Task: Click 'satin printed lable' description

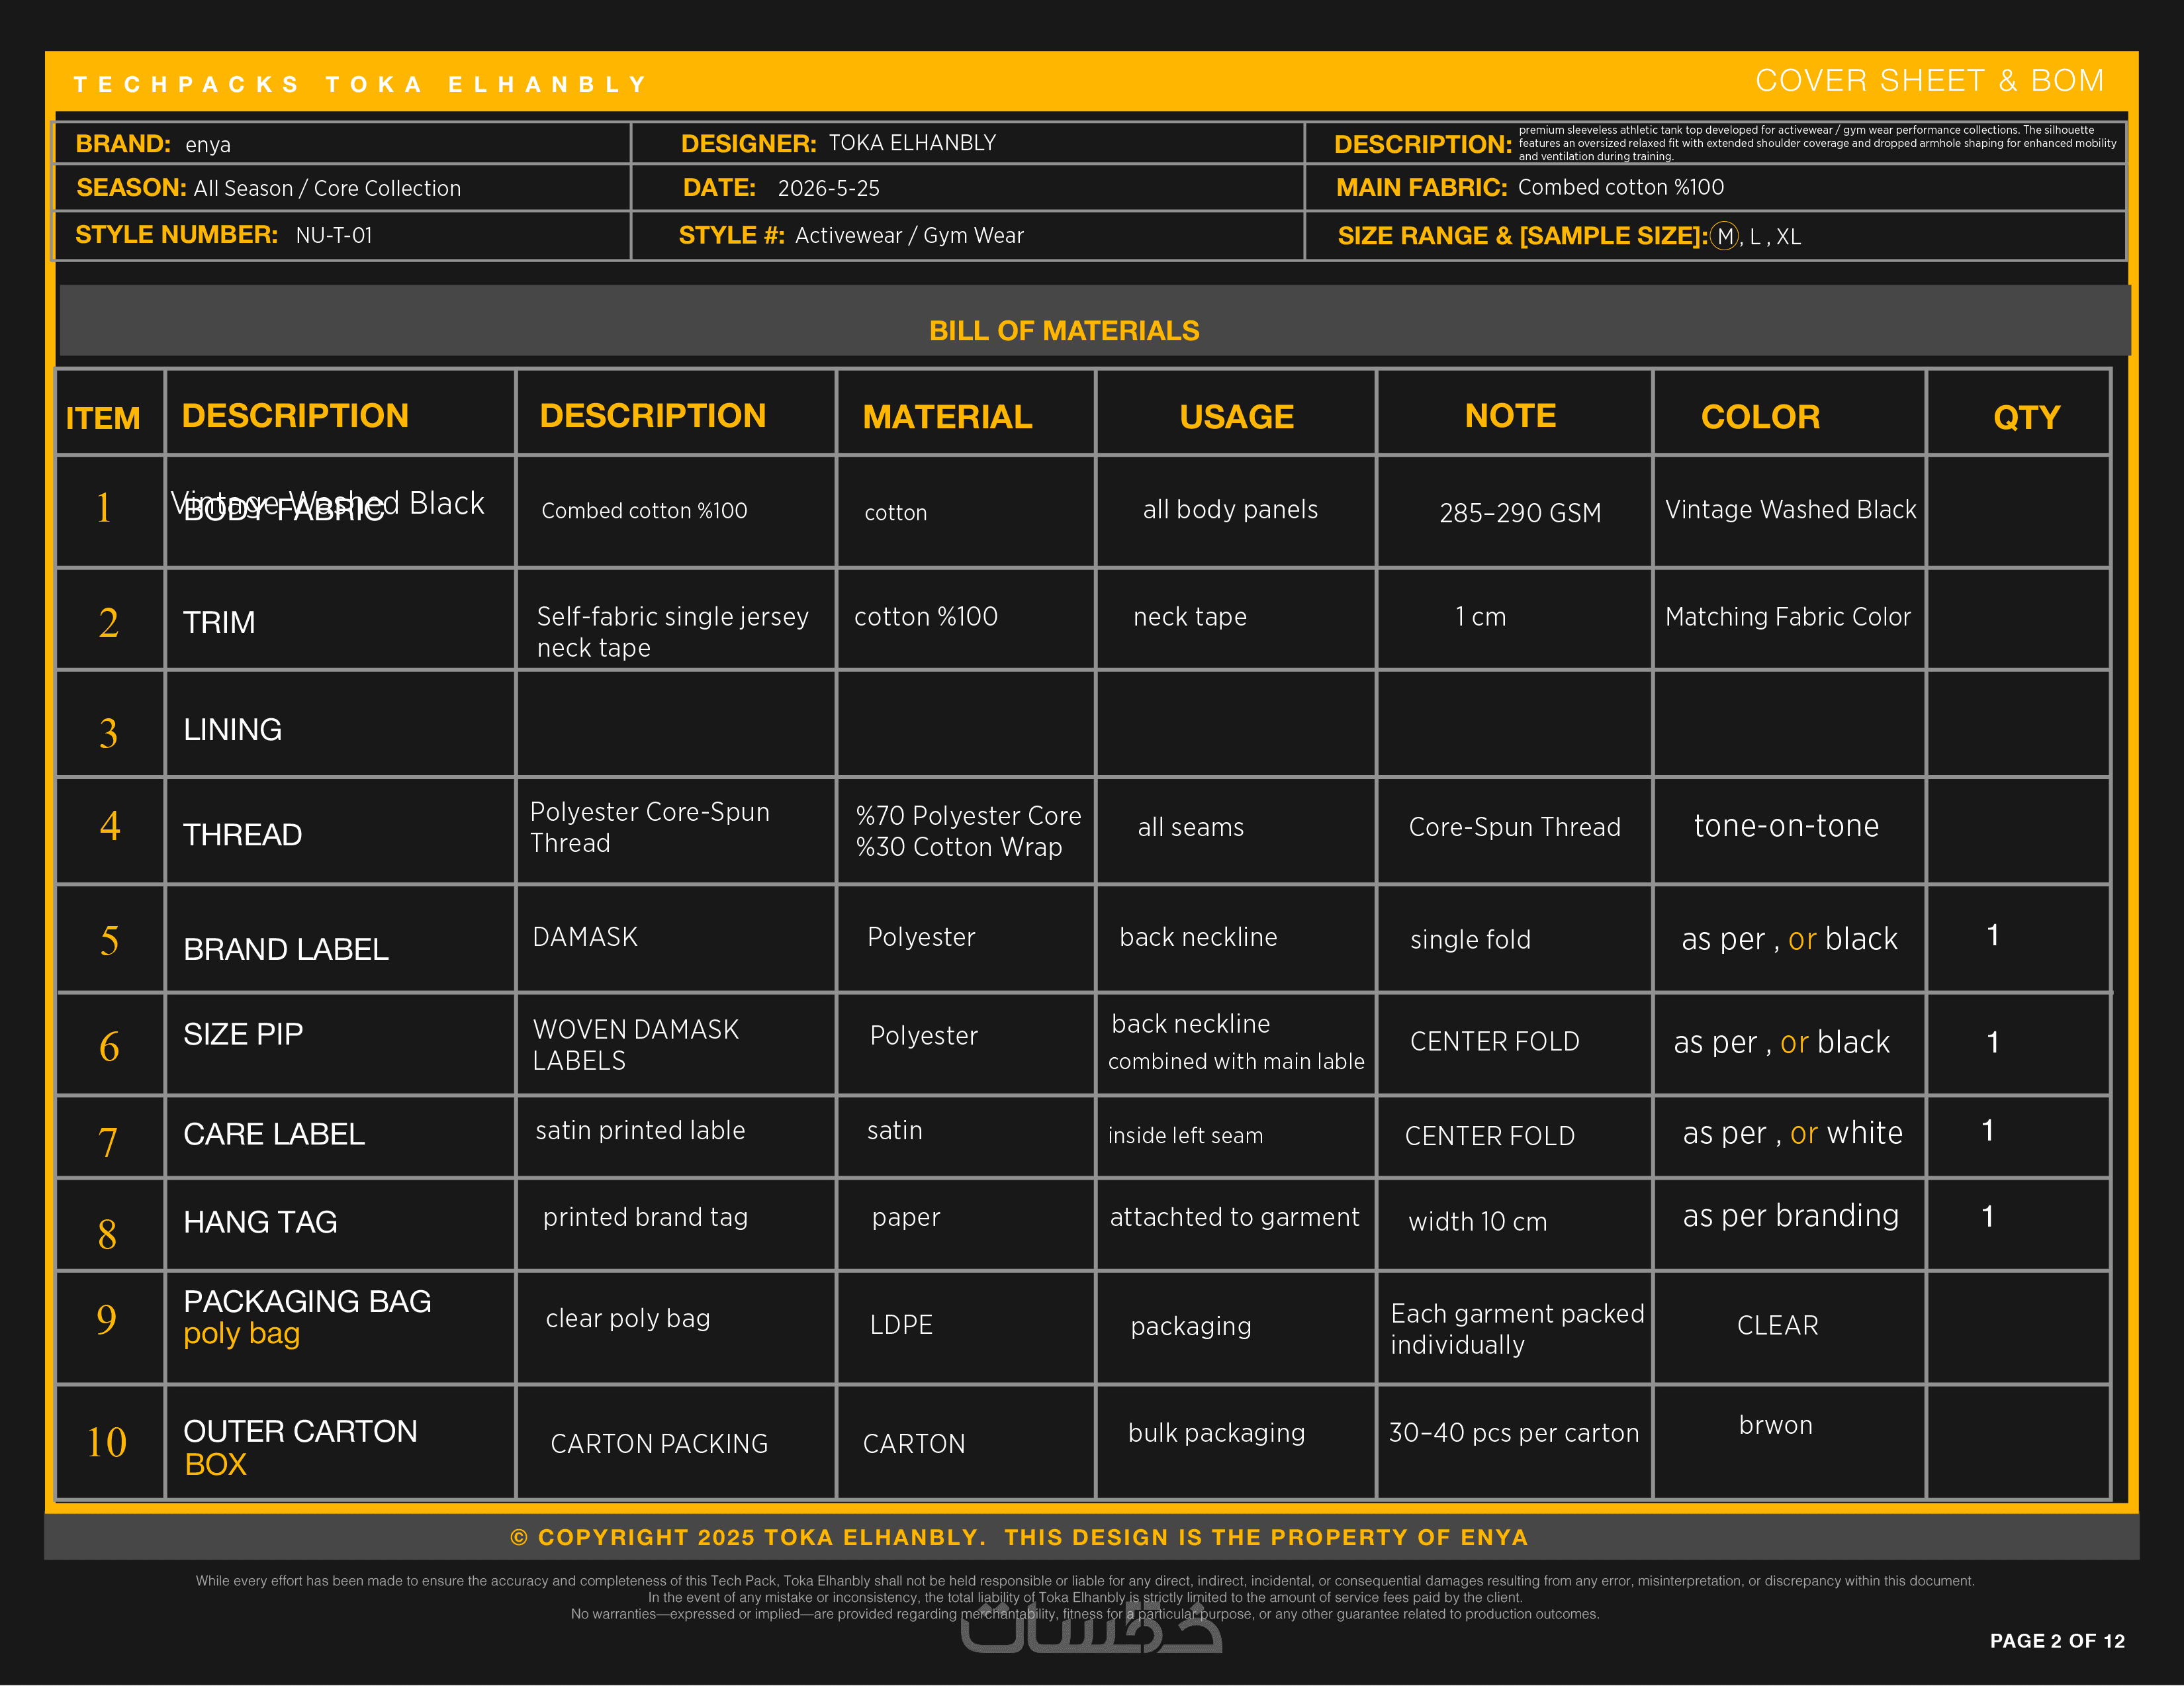Action: (x=640, y=1130)
